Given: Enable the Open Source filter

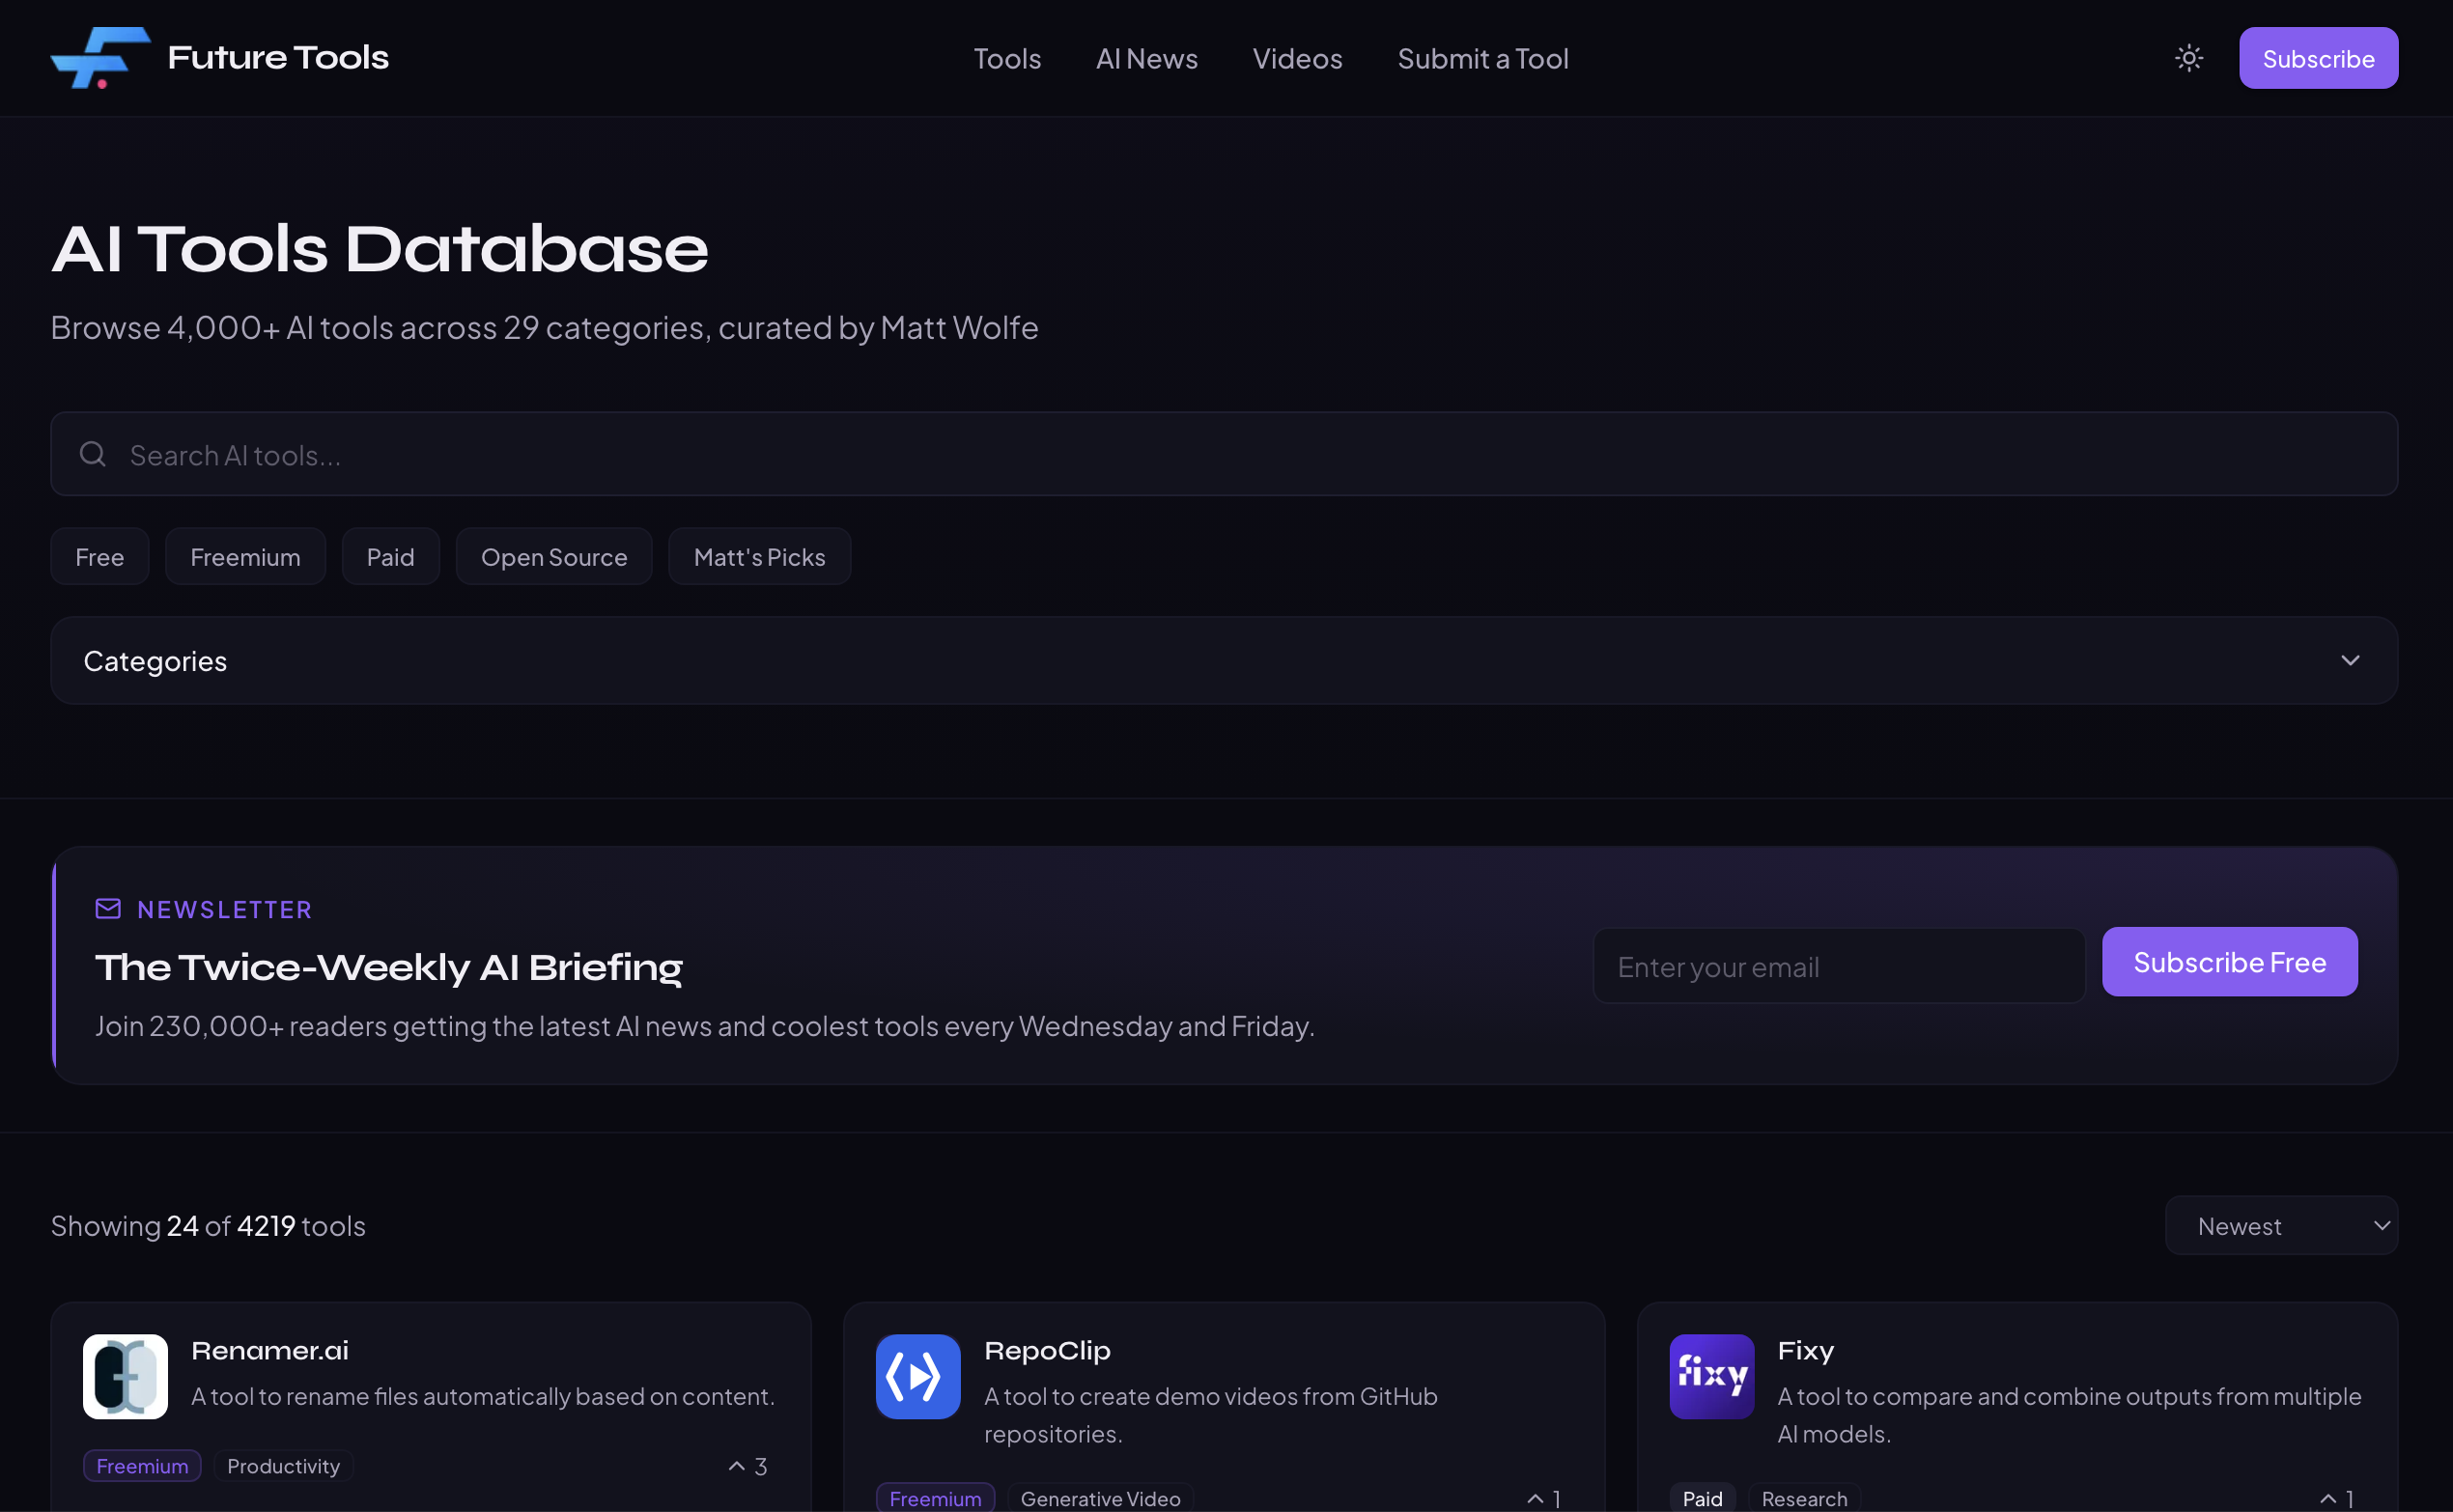Looking at the screenshot, I should click(x=554, y=557).
